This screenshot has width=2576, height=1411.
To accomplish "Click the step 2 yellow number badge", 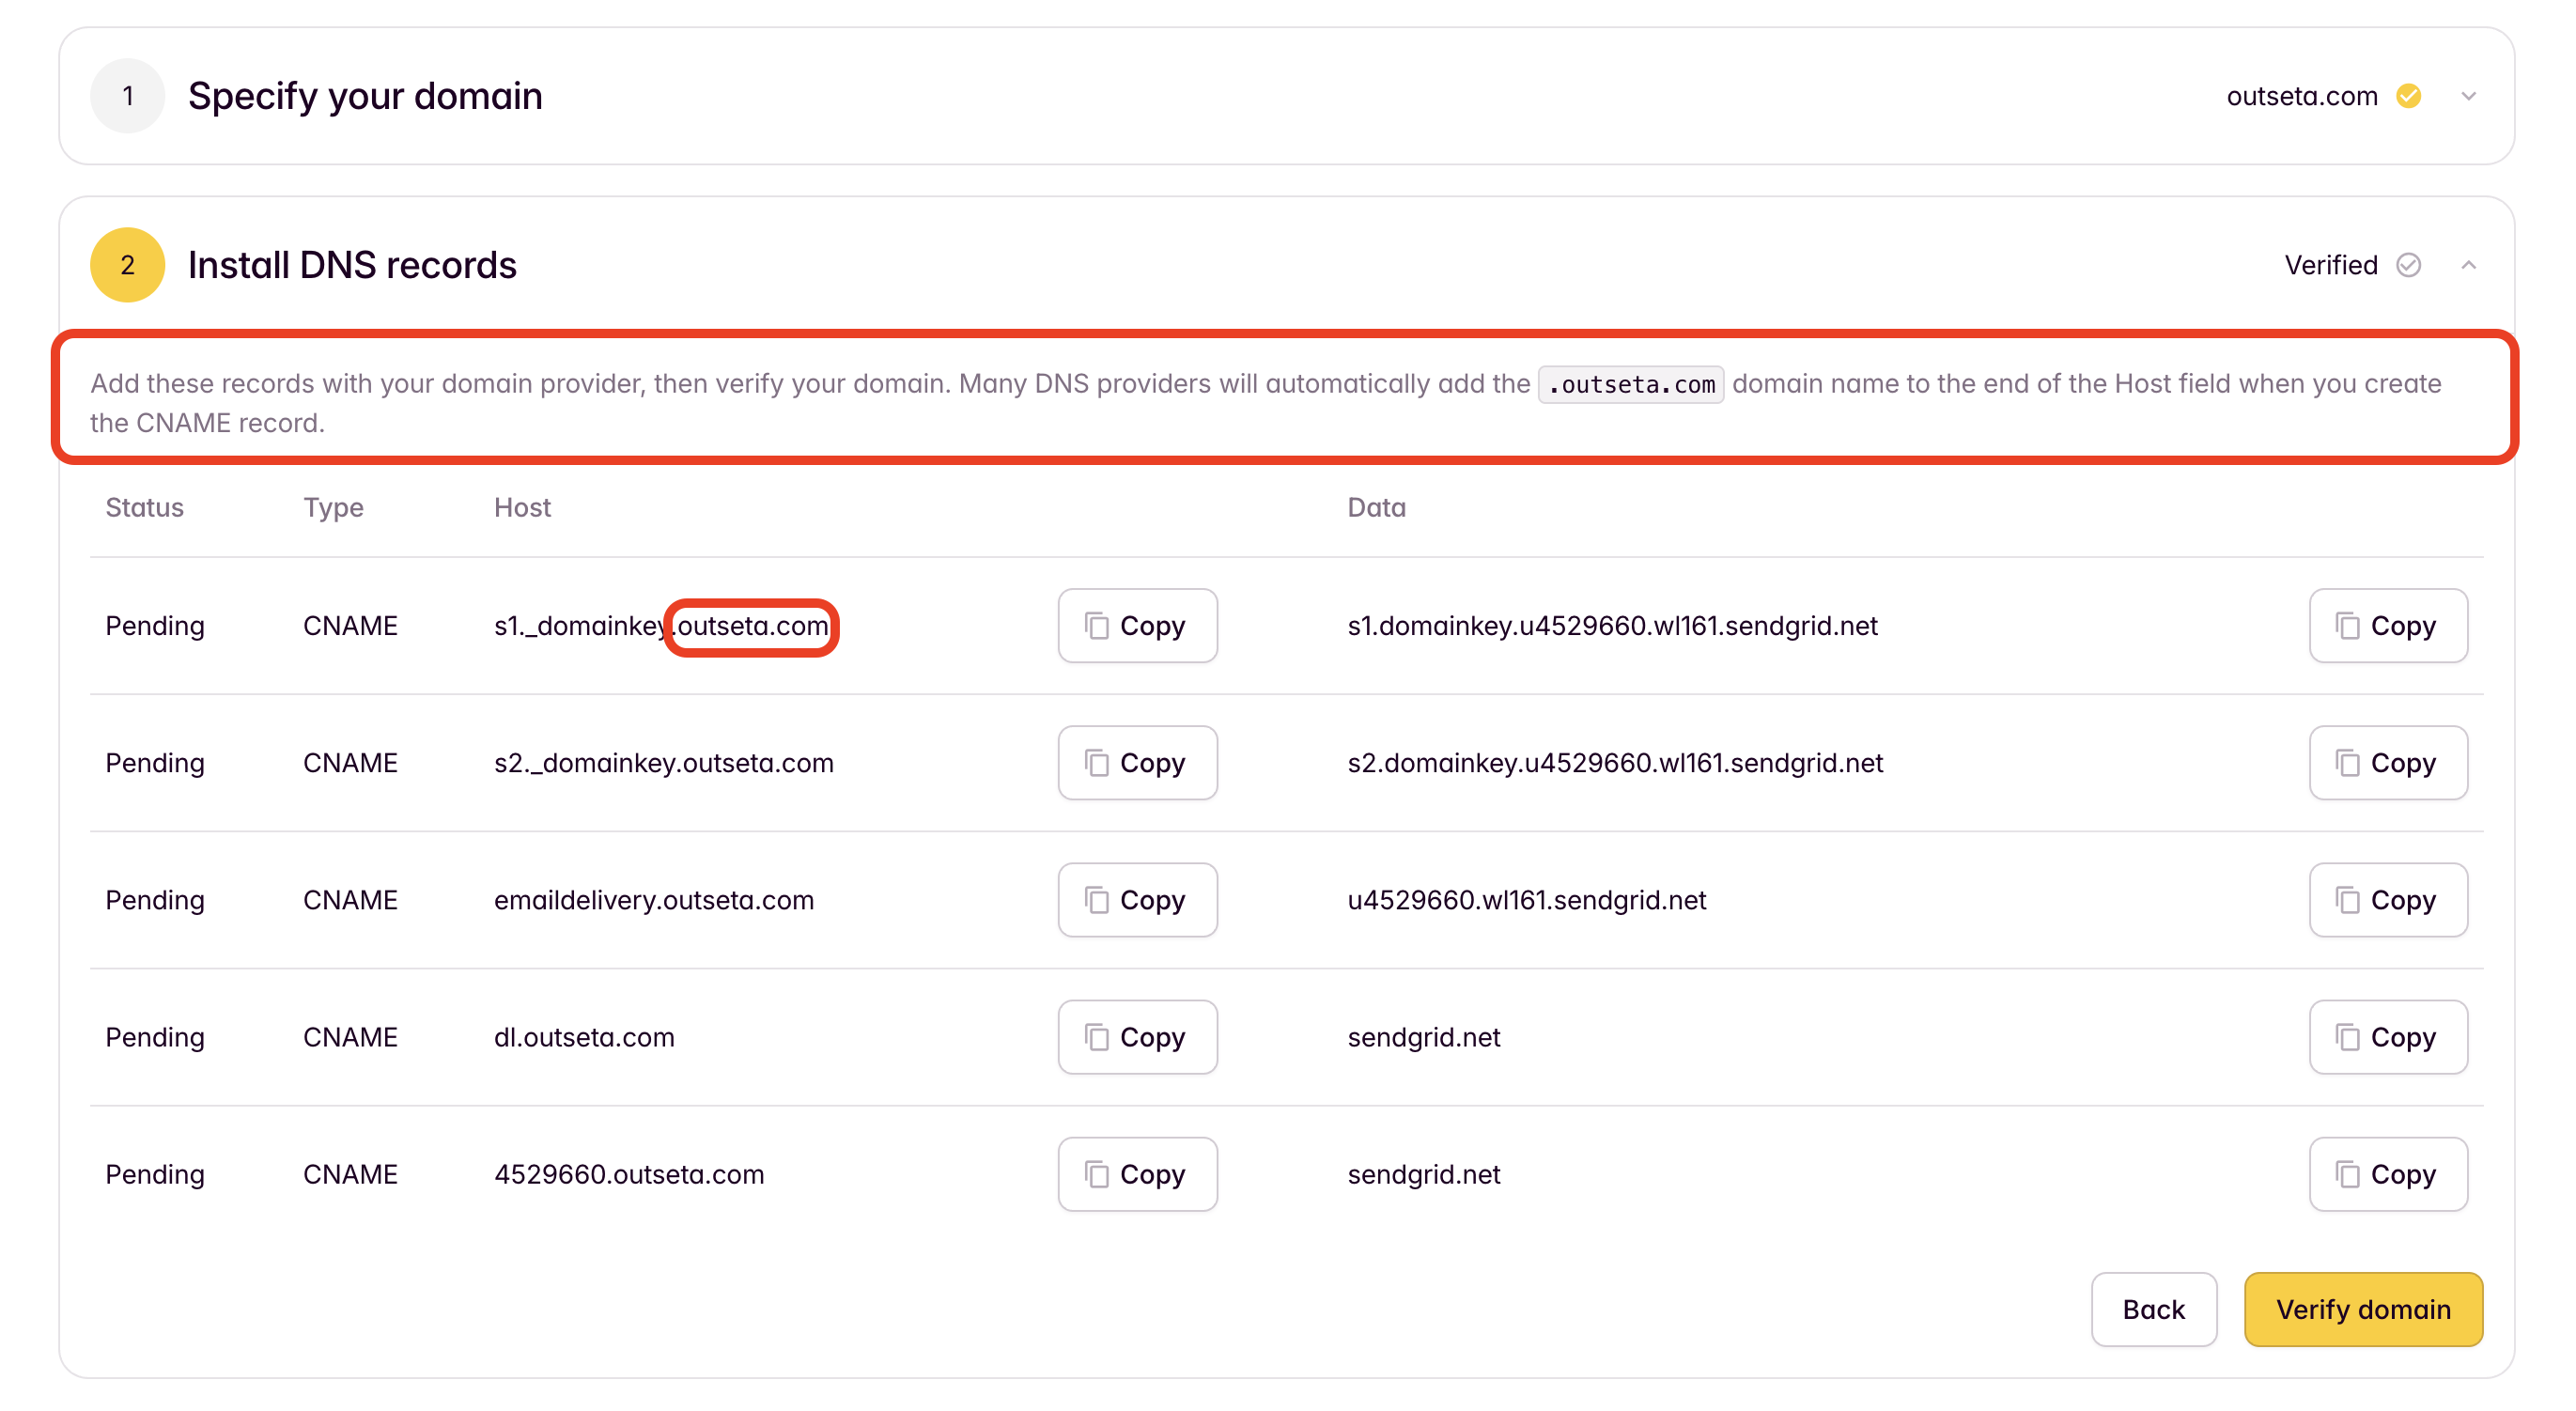I will (x=127, y=265).
